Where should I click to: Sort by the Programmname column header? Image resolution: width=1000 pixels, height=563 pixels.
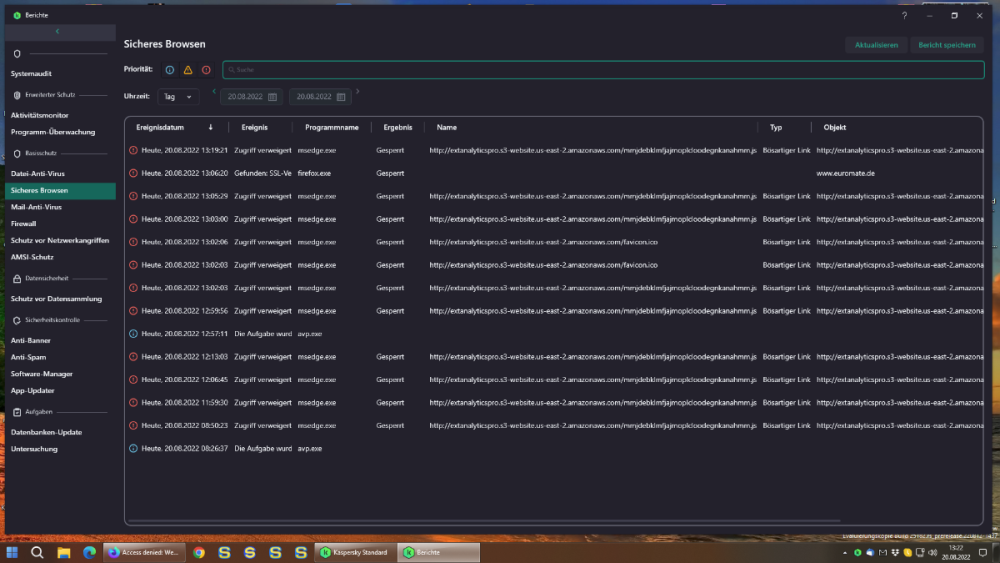coord(332,128)
